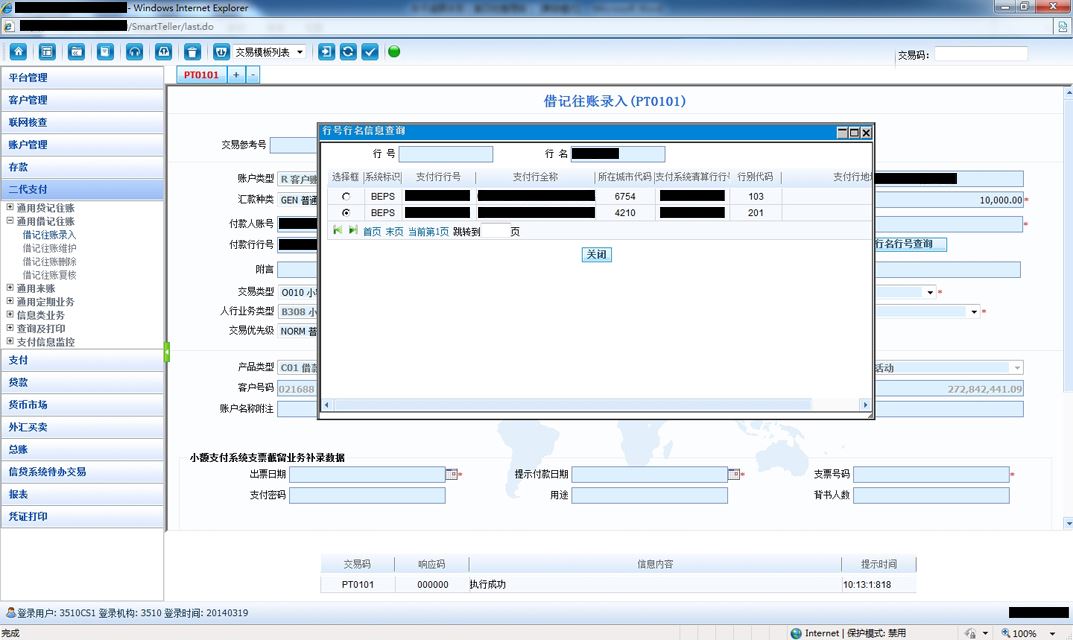
Task: Click the 关闭 button in the dialog
Action: click(x=596, y=255)
